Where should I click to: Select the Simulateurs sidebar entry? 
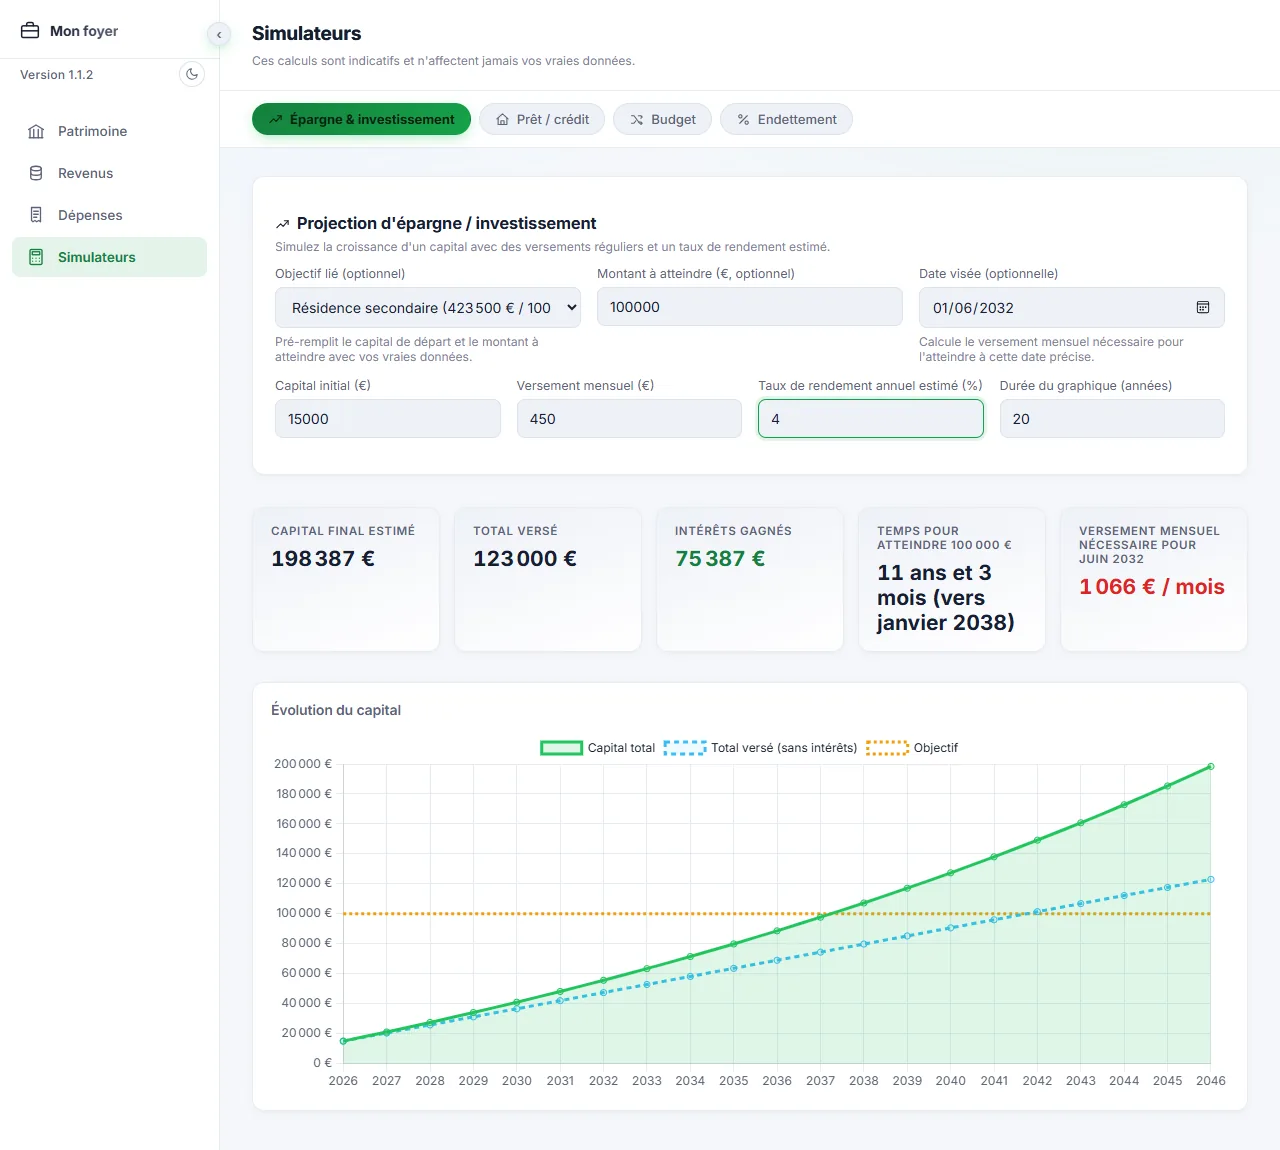click(109, 257)
